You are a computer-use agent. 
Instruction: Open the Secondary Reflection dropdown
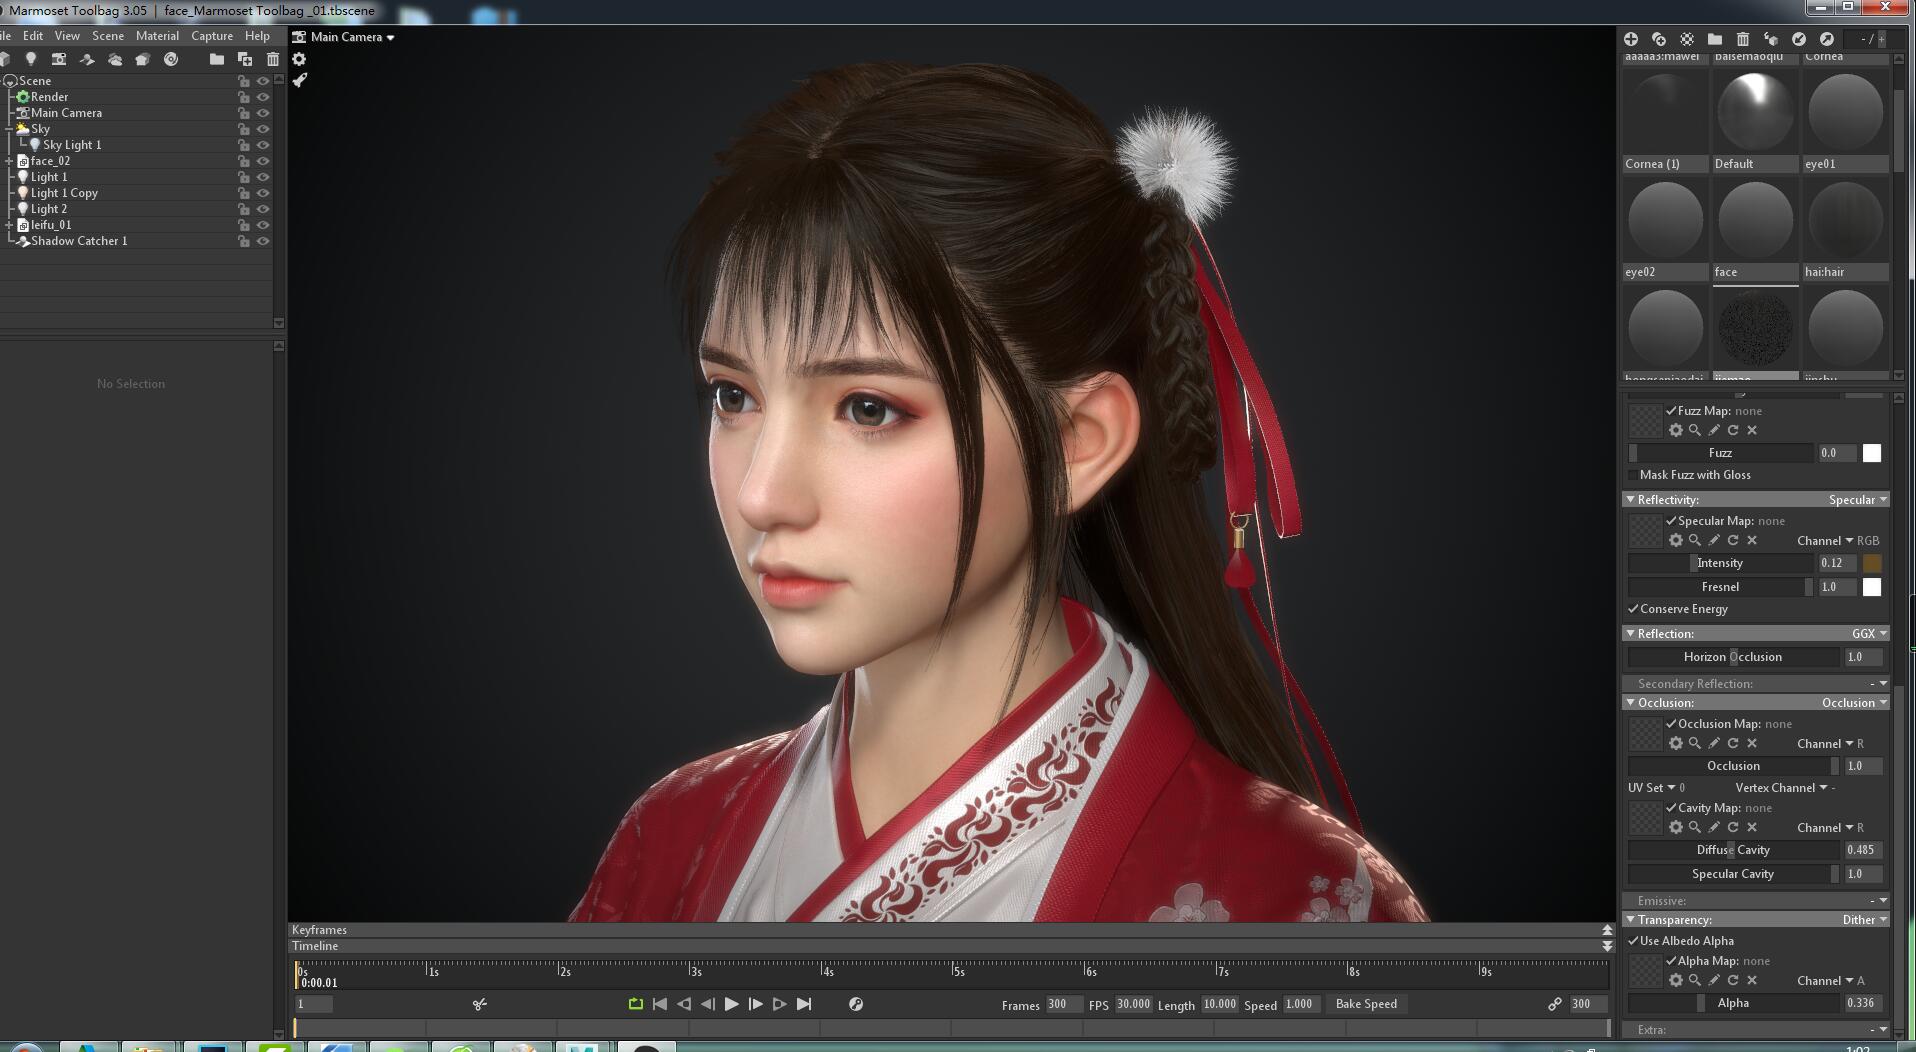[1878, 684]
